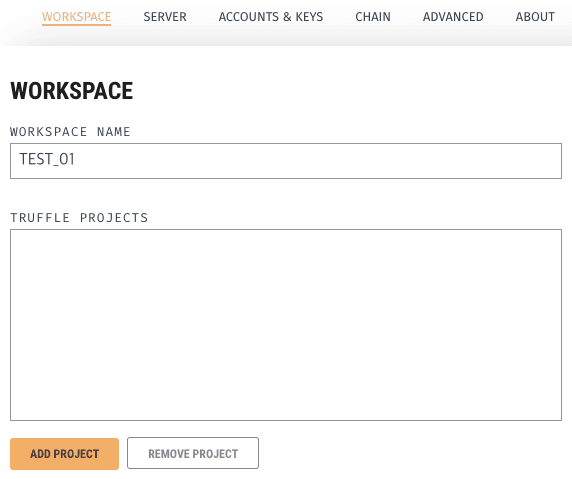Click the Remove Project button
Viewport: 572px width, 479px height.
pyautogui.click(x=193, y=453)
